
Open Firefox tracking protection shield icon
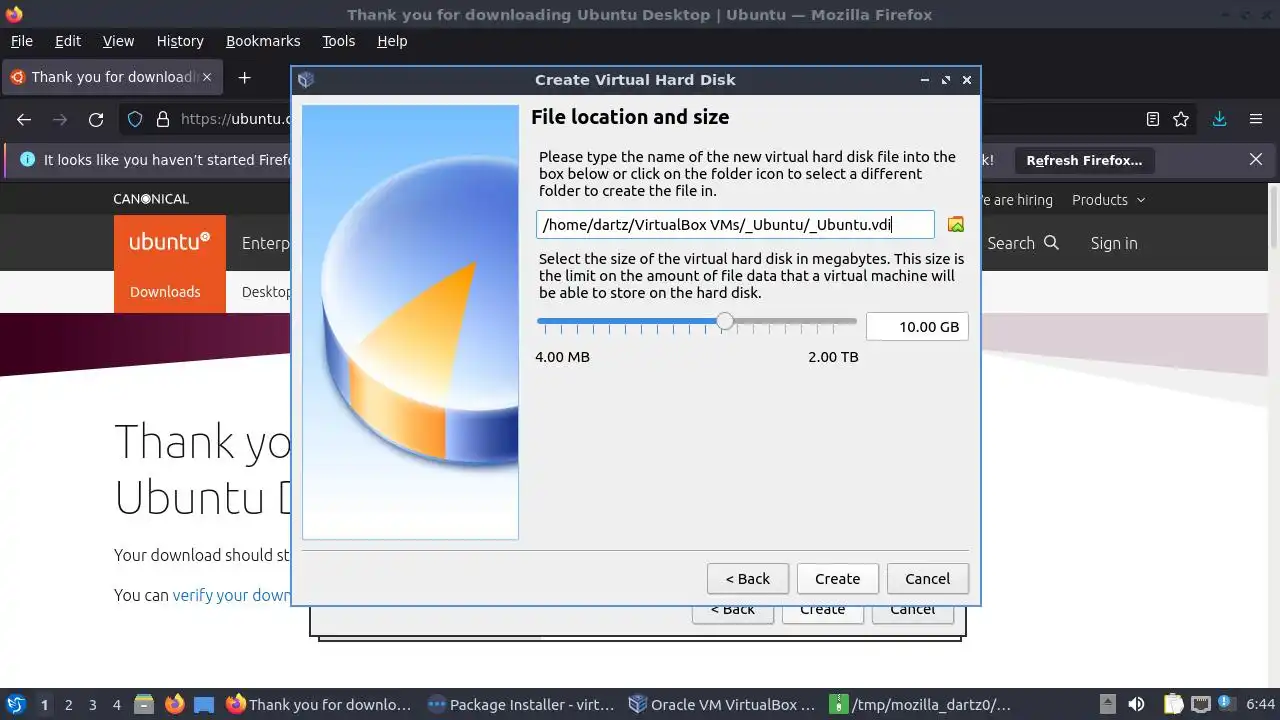coord(135,119)
